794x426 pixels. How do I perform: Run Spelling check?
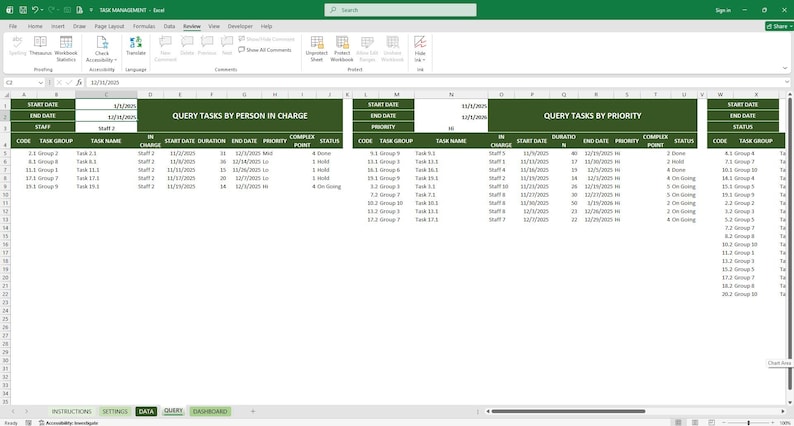point(17,46)
